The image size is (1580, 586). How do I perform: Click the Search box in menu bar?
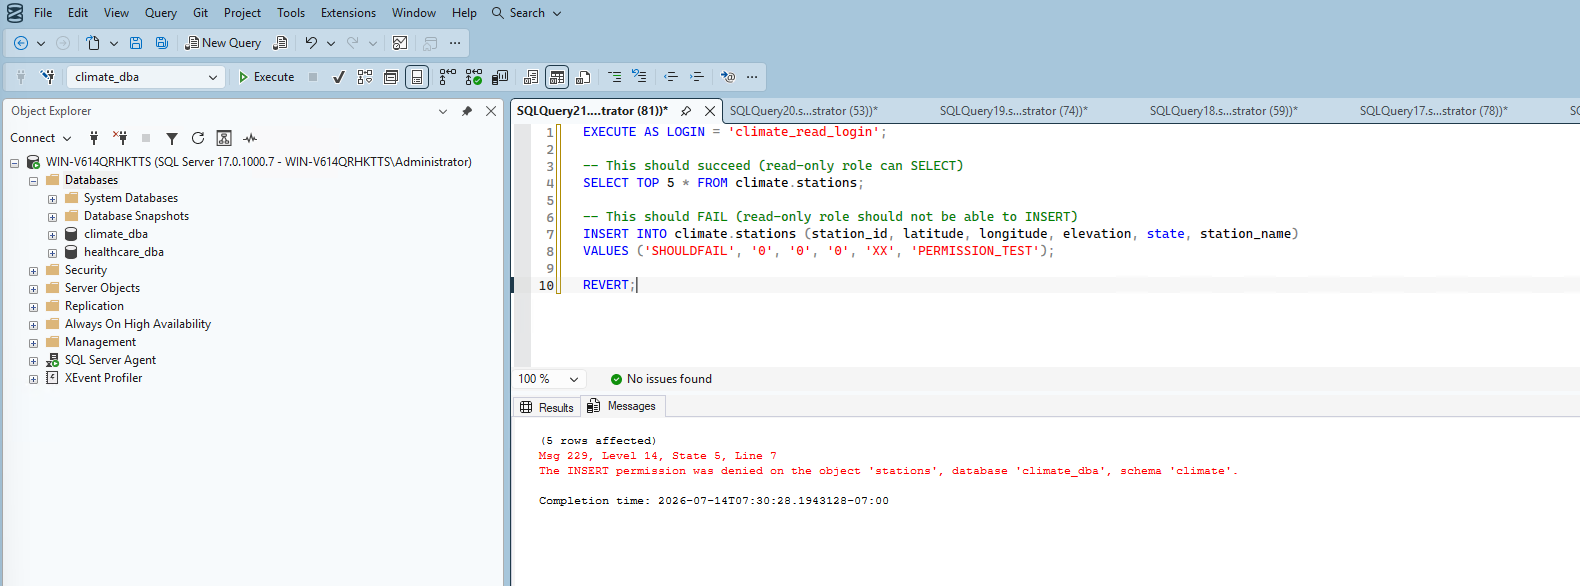coord(527,13)
